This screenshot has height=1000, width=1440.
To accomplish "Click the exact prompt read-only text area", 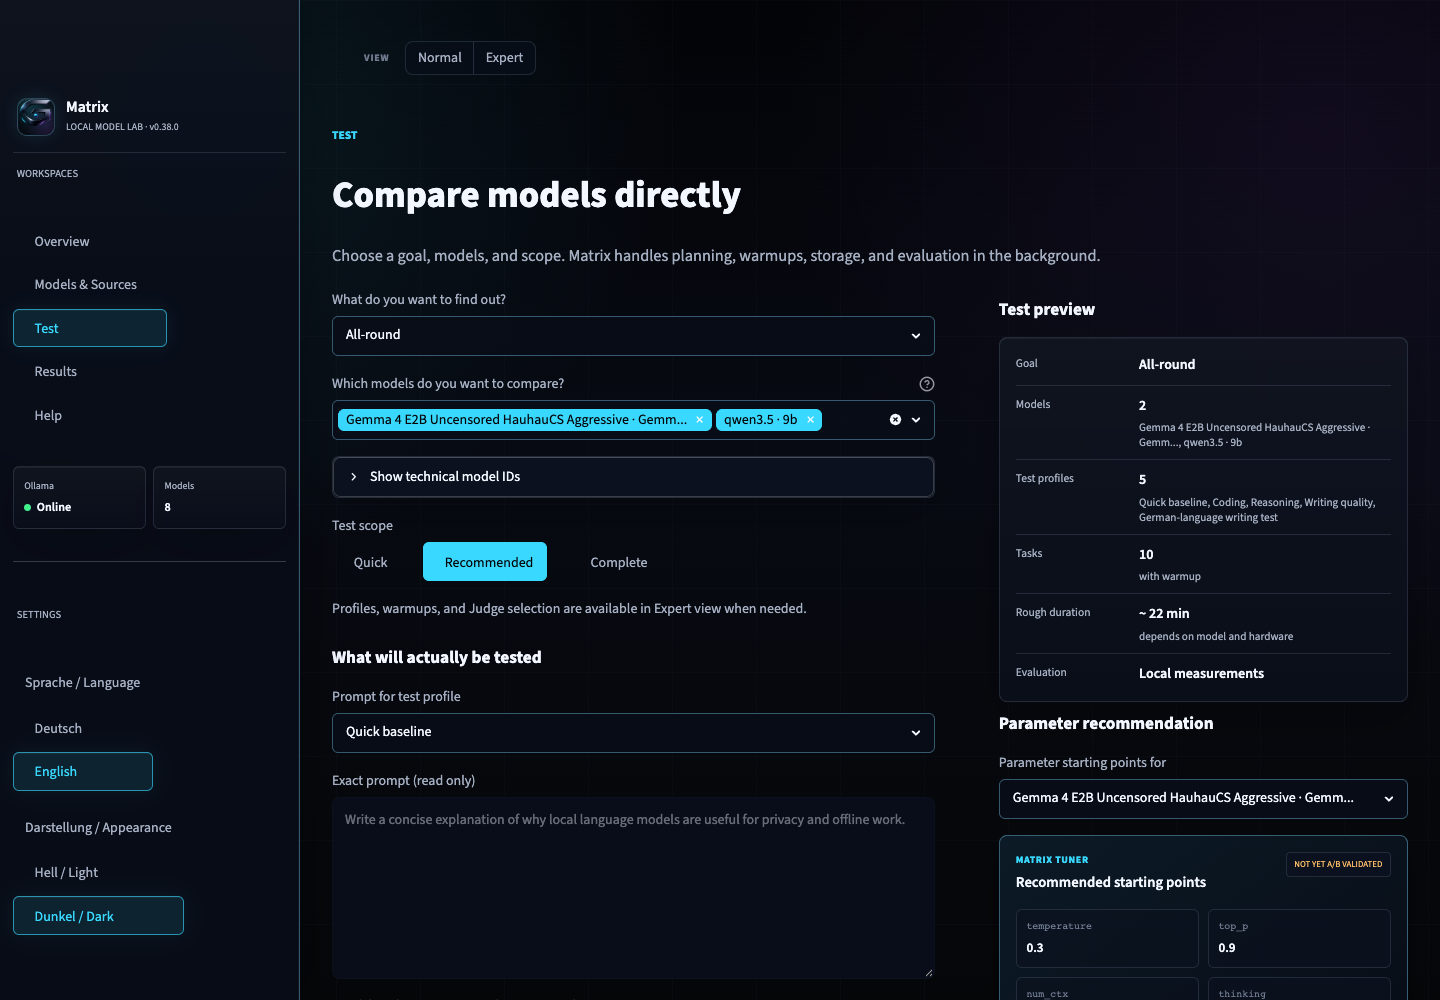I will tap(633, 888).
